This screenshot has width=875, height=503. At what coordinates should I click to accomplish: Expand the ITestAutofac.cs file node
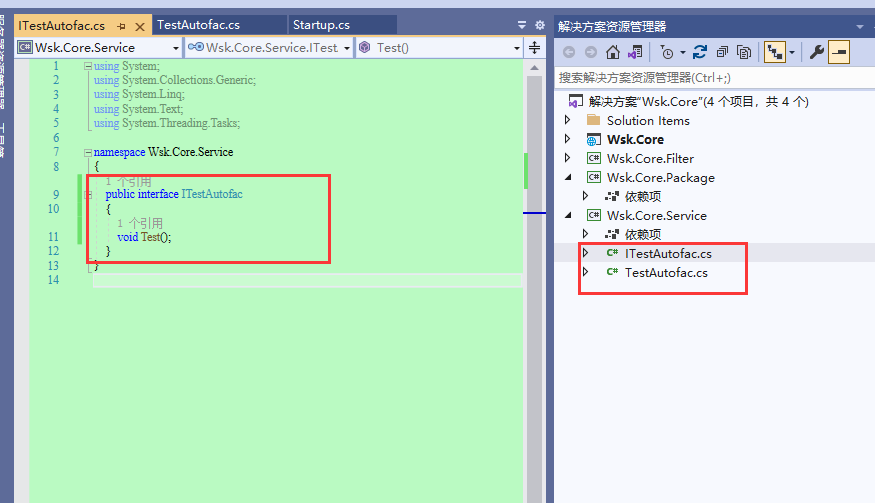pyautogui.click(x=585, y=253)
